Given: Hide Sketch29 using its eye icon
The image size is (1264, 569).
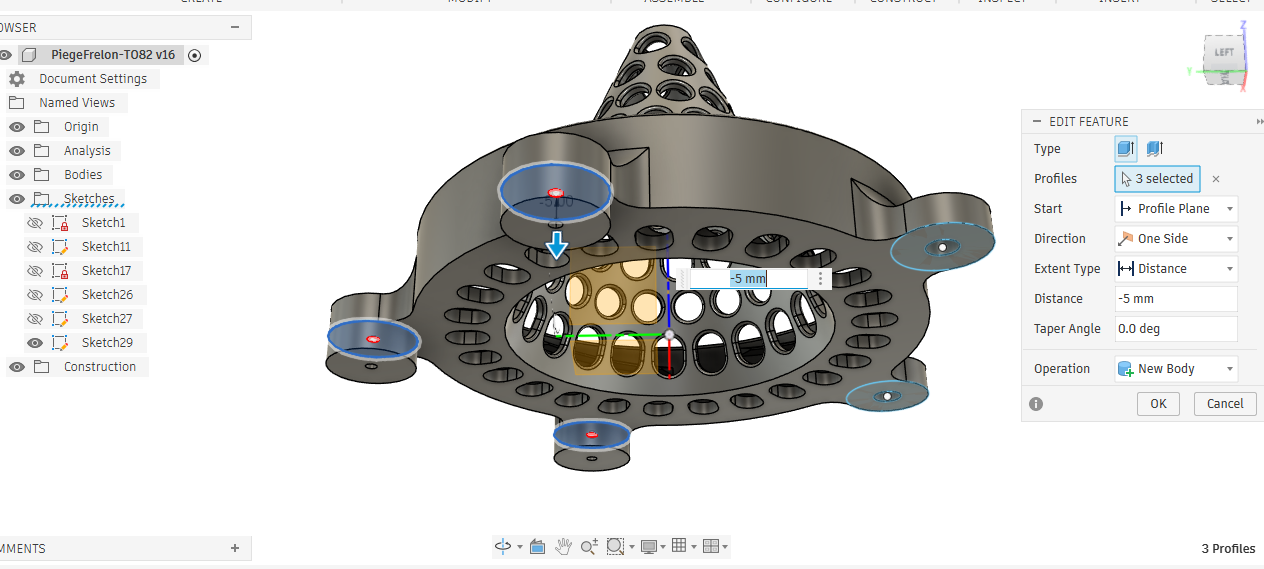Looking at the screenshot, I should click(x=36, y=343).
